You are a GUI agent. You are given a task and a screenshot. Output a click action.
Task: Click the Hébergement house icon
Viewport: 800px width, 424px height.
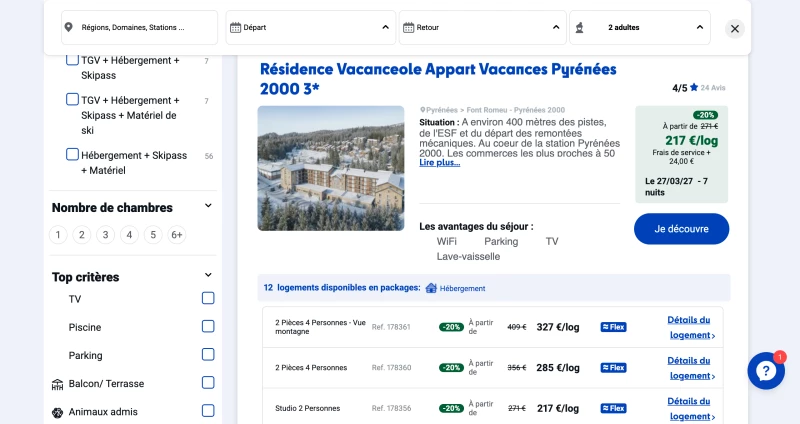click(x=431, y=288)
